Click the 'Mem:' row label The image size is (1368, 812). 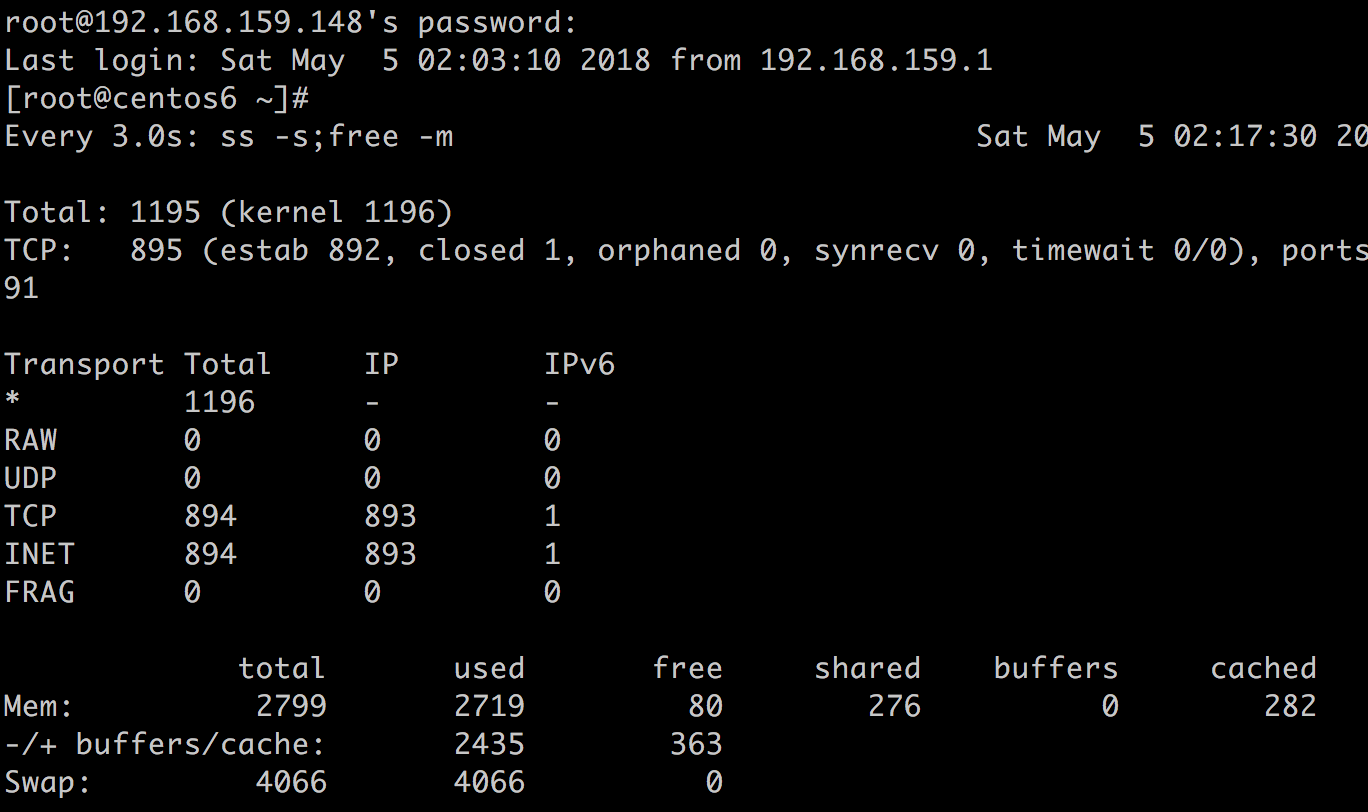(x=39, y=706)
